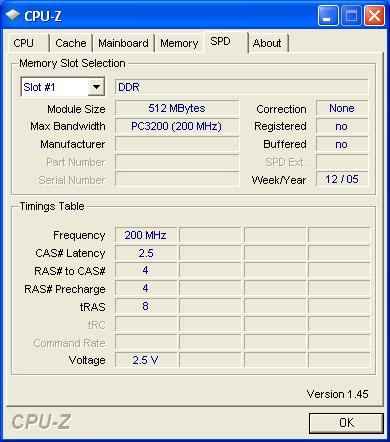The width and height of the screenshot is (390, 442).
Task: Click the Version 1.45 text
Action: 337,394
